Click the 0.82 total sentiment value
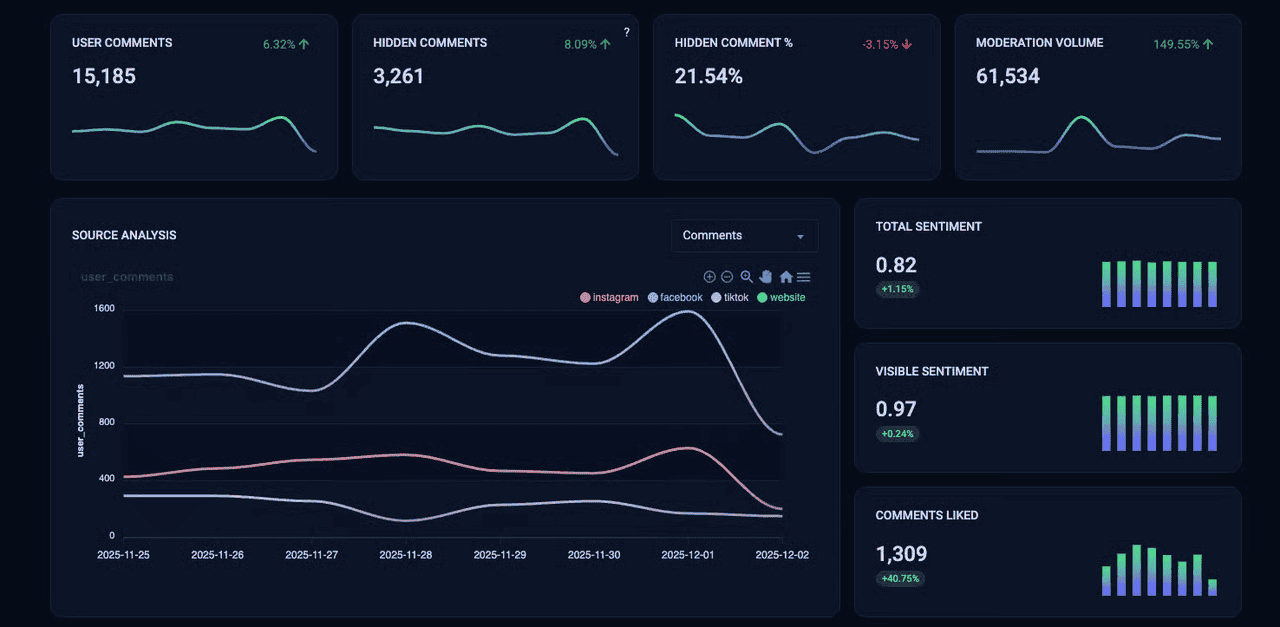Image resolution: width=1280 pixels, height=627 pixels. click(896, 265)
